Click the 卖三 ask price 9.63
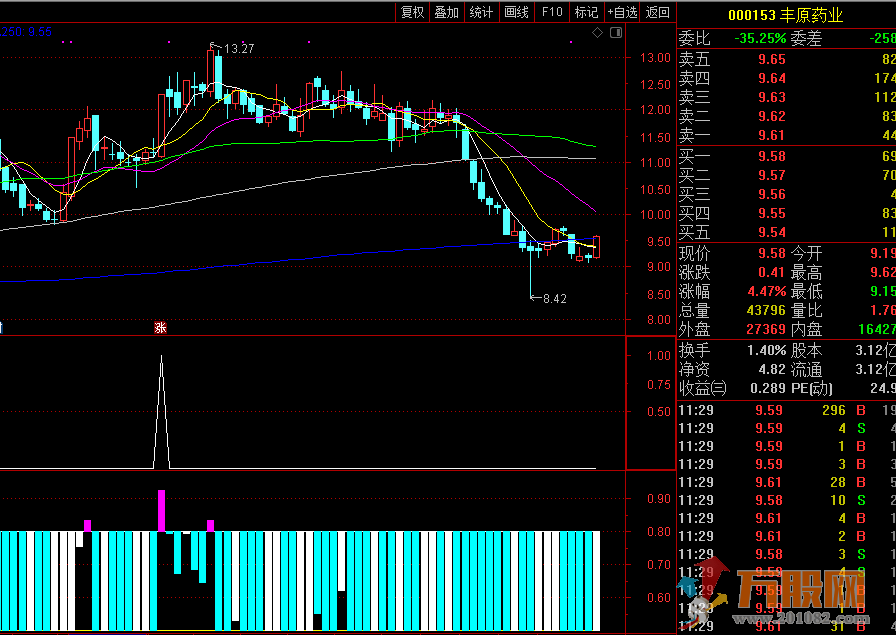The height and width of the screenshot is (635, 896). pos(772,97)
